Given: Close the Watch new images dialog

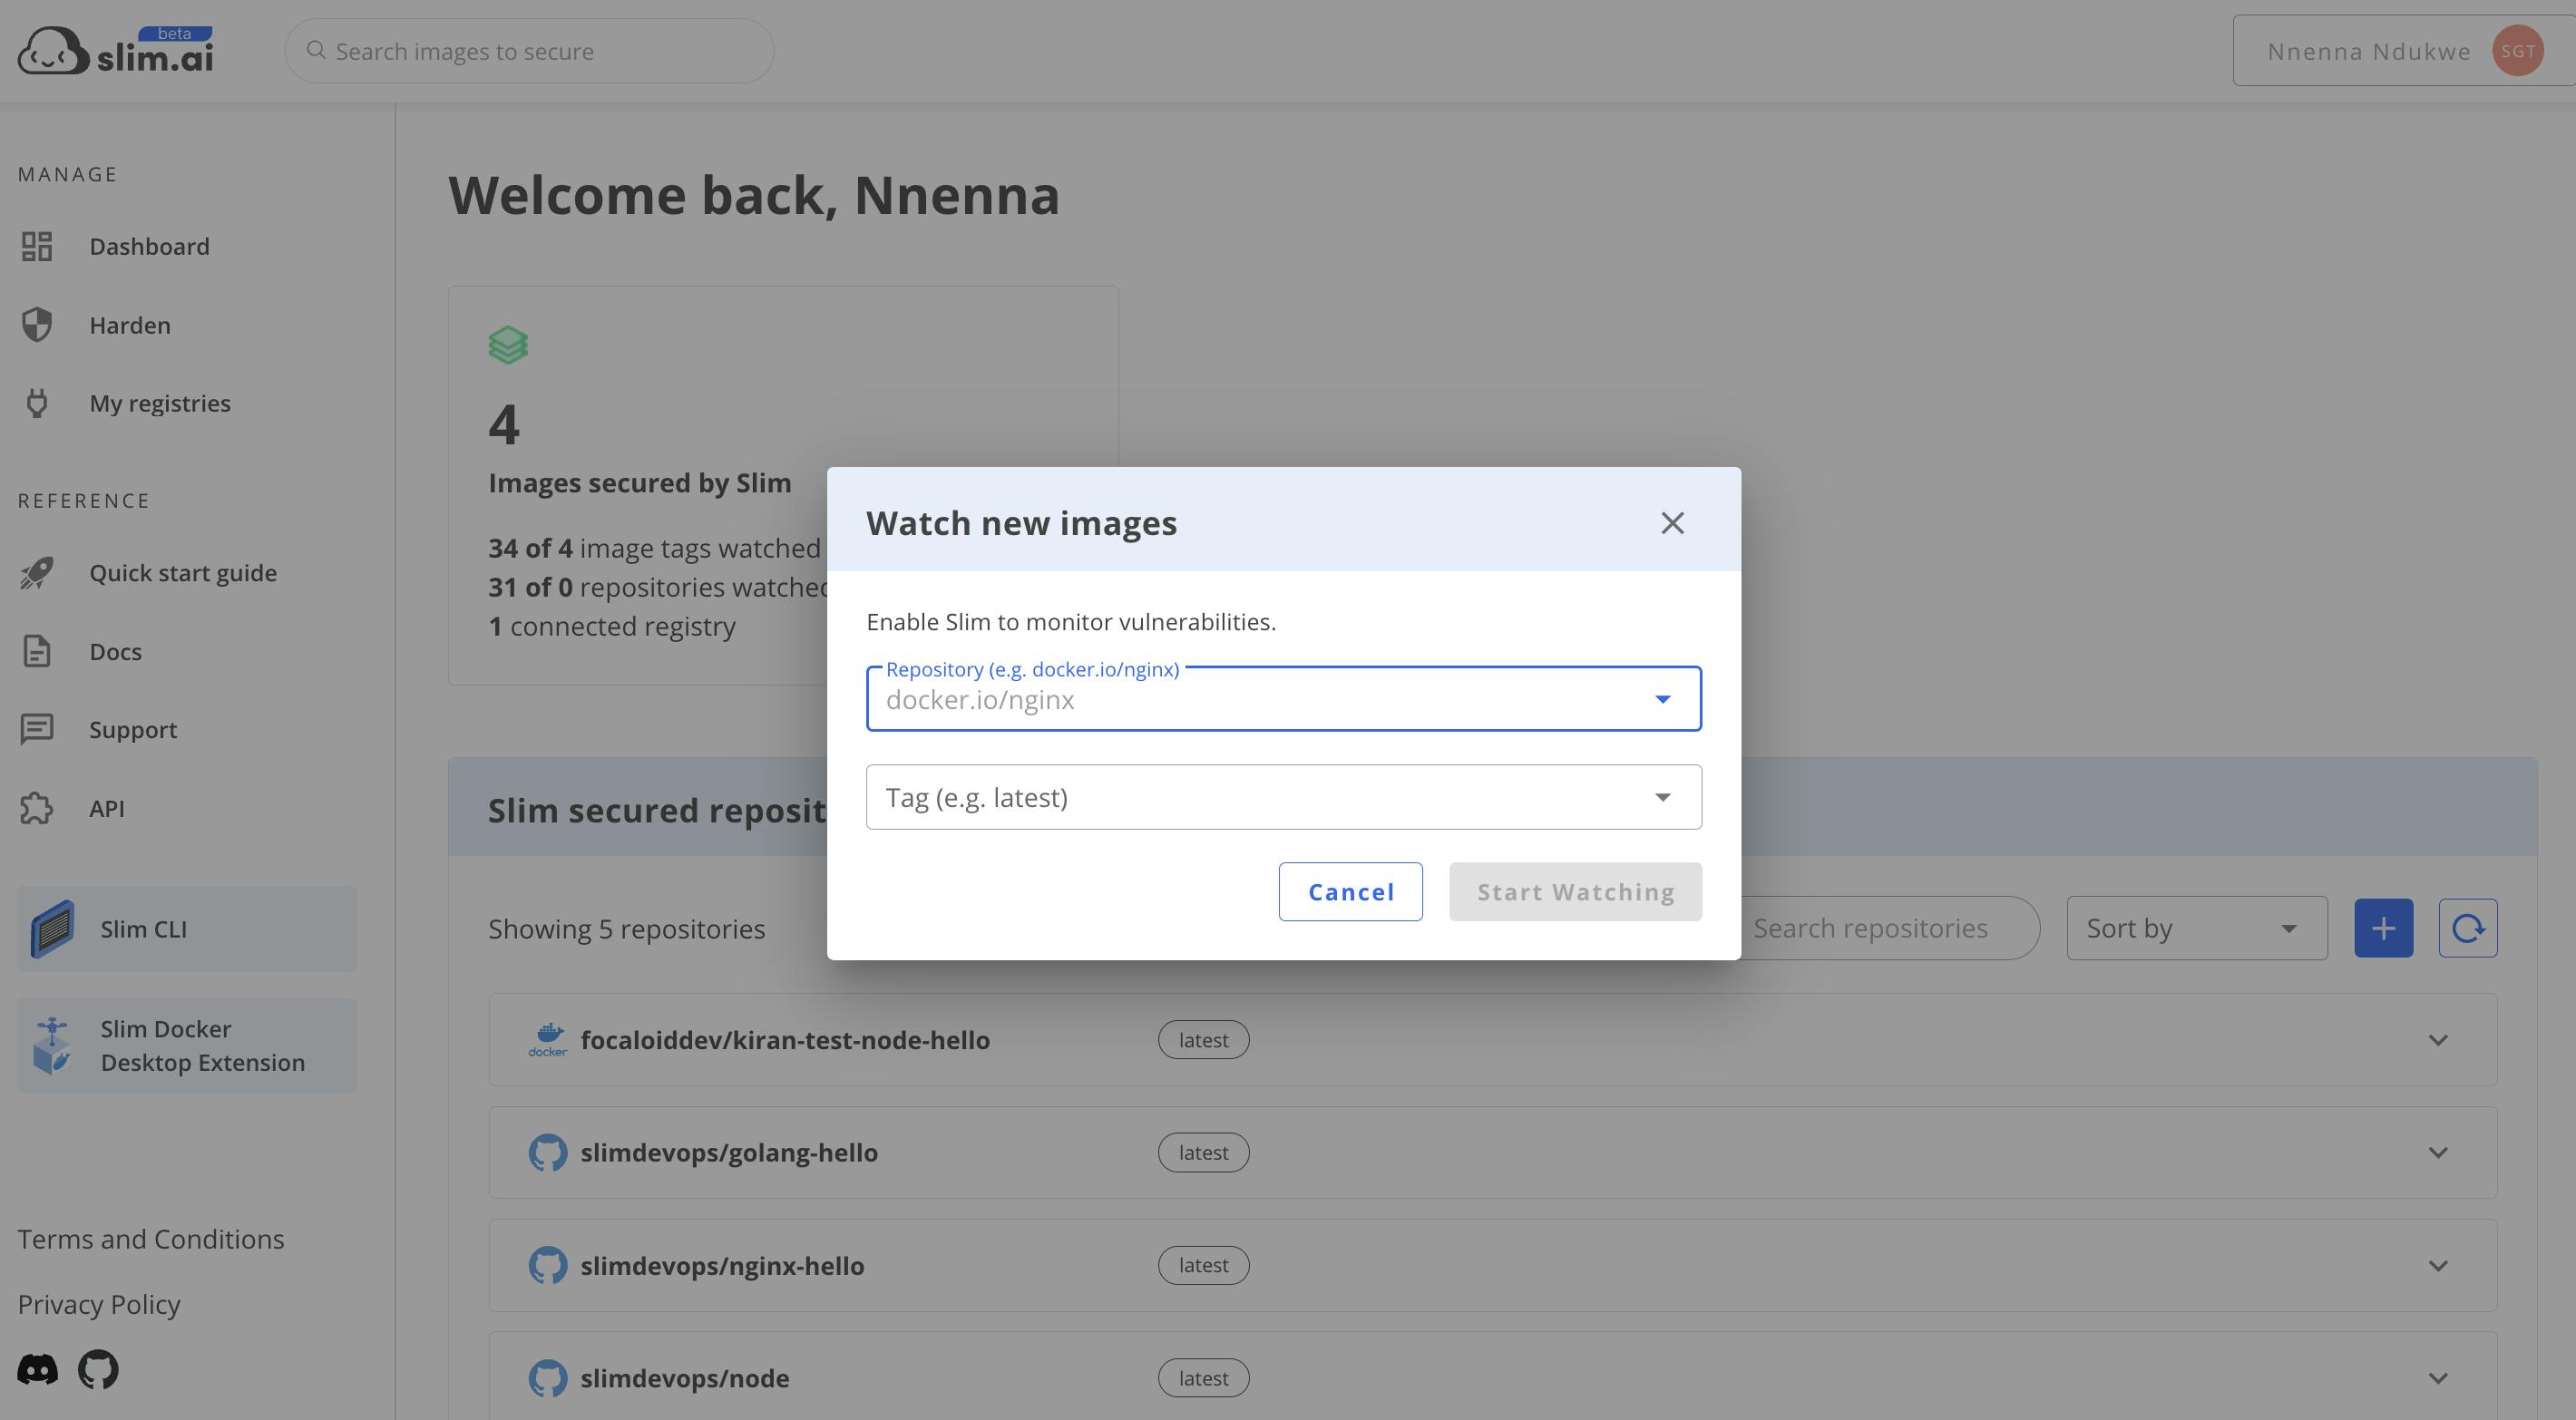Looking at the screenshot, I should (x=1672, y=523).
